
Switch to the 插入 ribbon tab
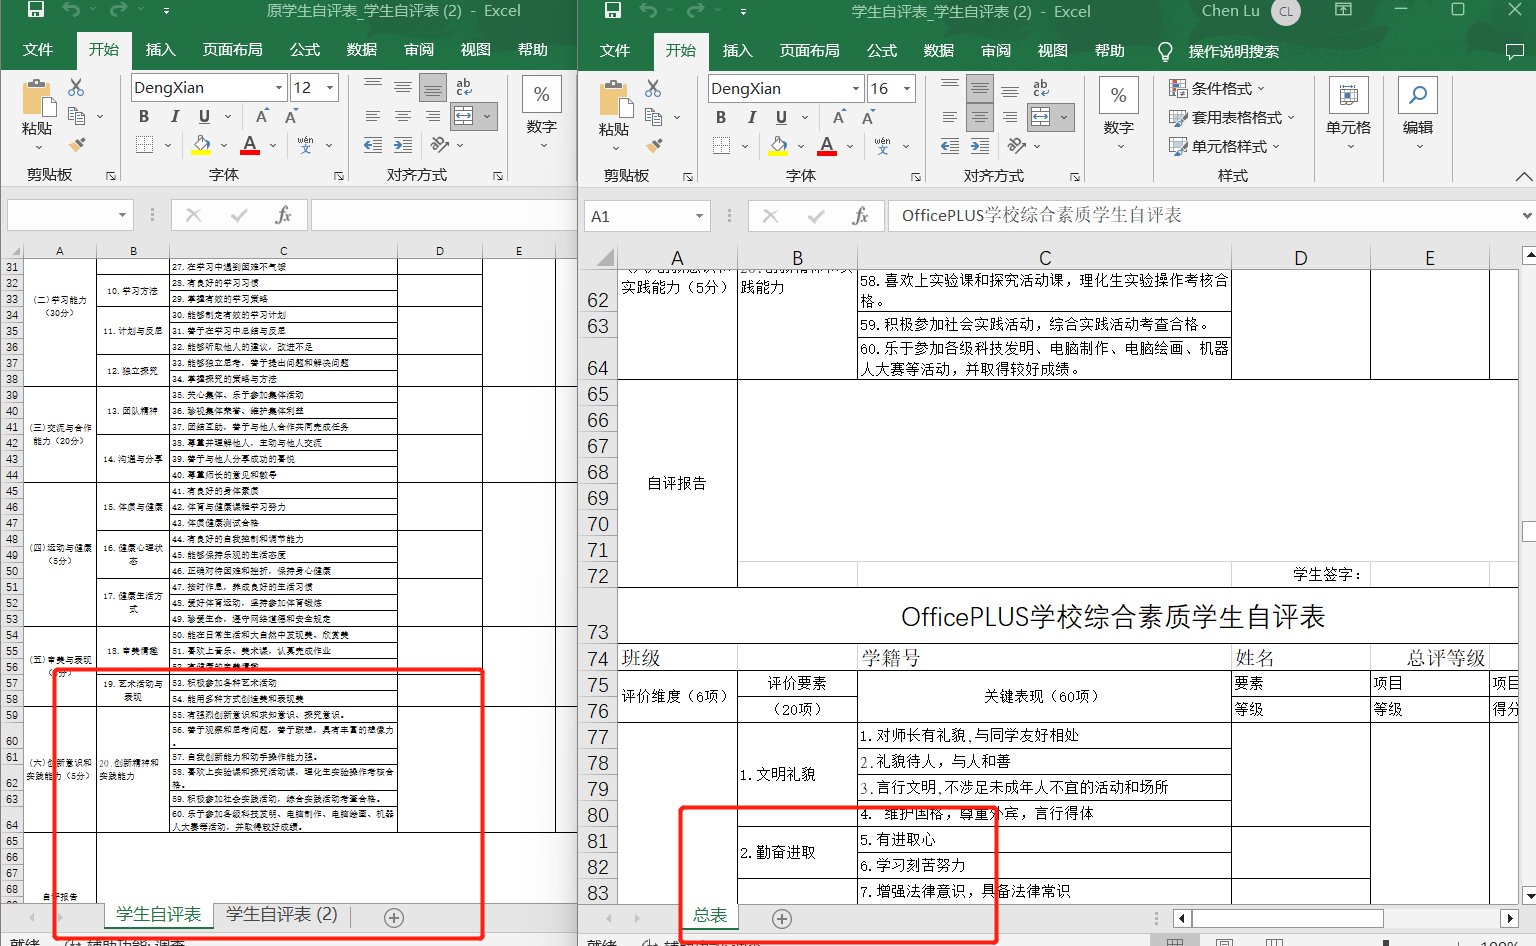[x=737, y=51]
